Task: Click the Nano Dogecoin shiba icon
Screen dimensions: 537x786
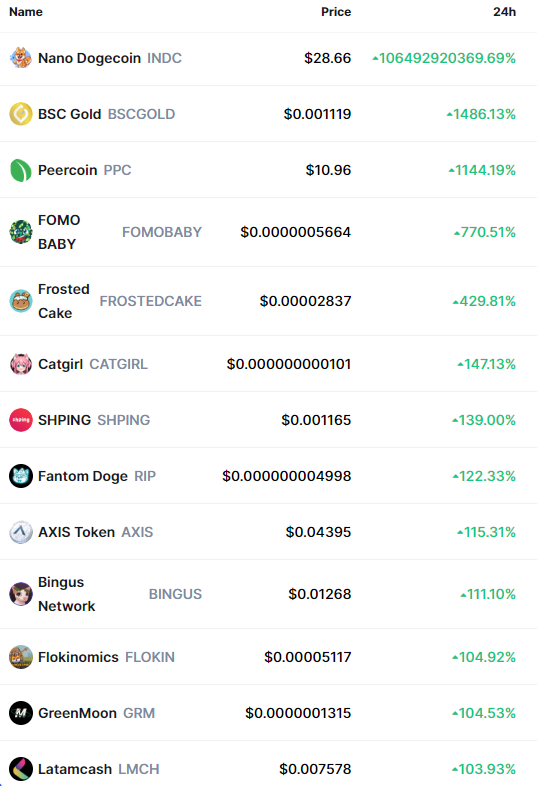Action: click(21, 58)
